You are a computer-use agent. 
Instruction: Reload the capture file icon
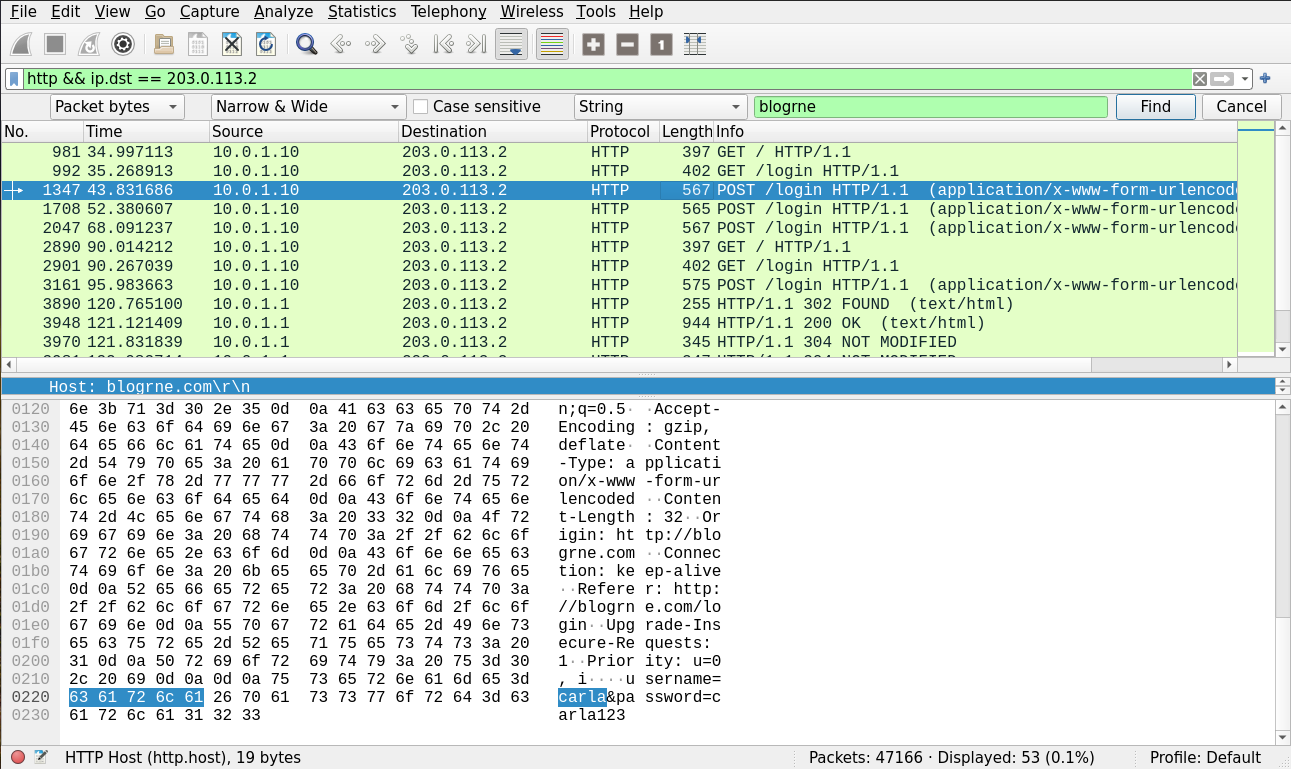point(266,44)
